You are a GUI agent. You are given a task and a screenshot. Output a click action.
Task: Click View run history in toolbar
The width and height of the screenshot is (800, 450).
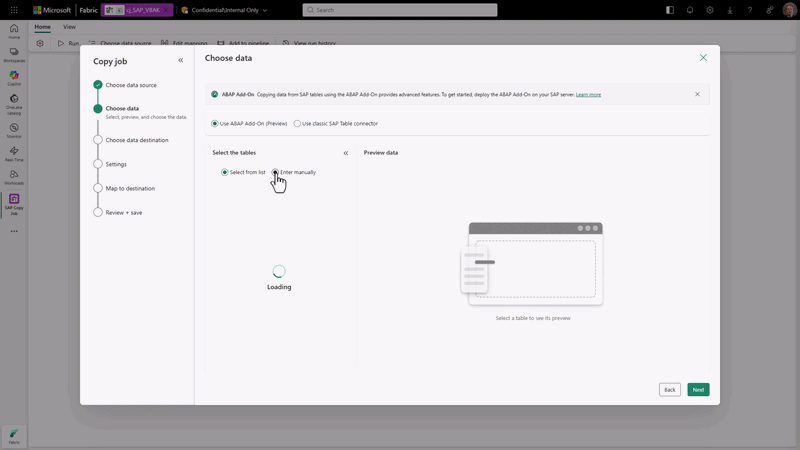coord(309,43)
